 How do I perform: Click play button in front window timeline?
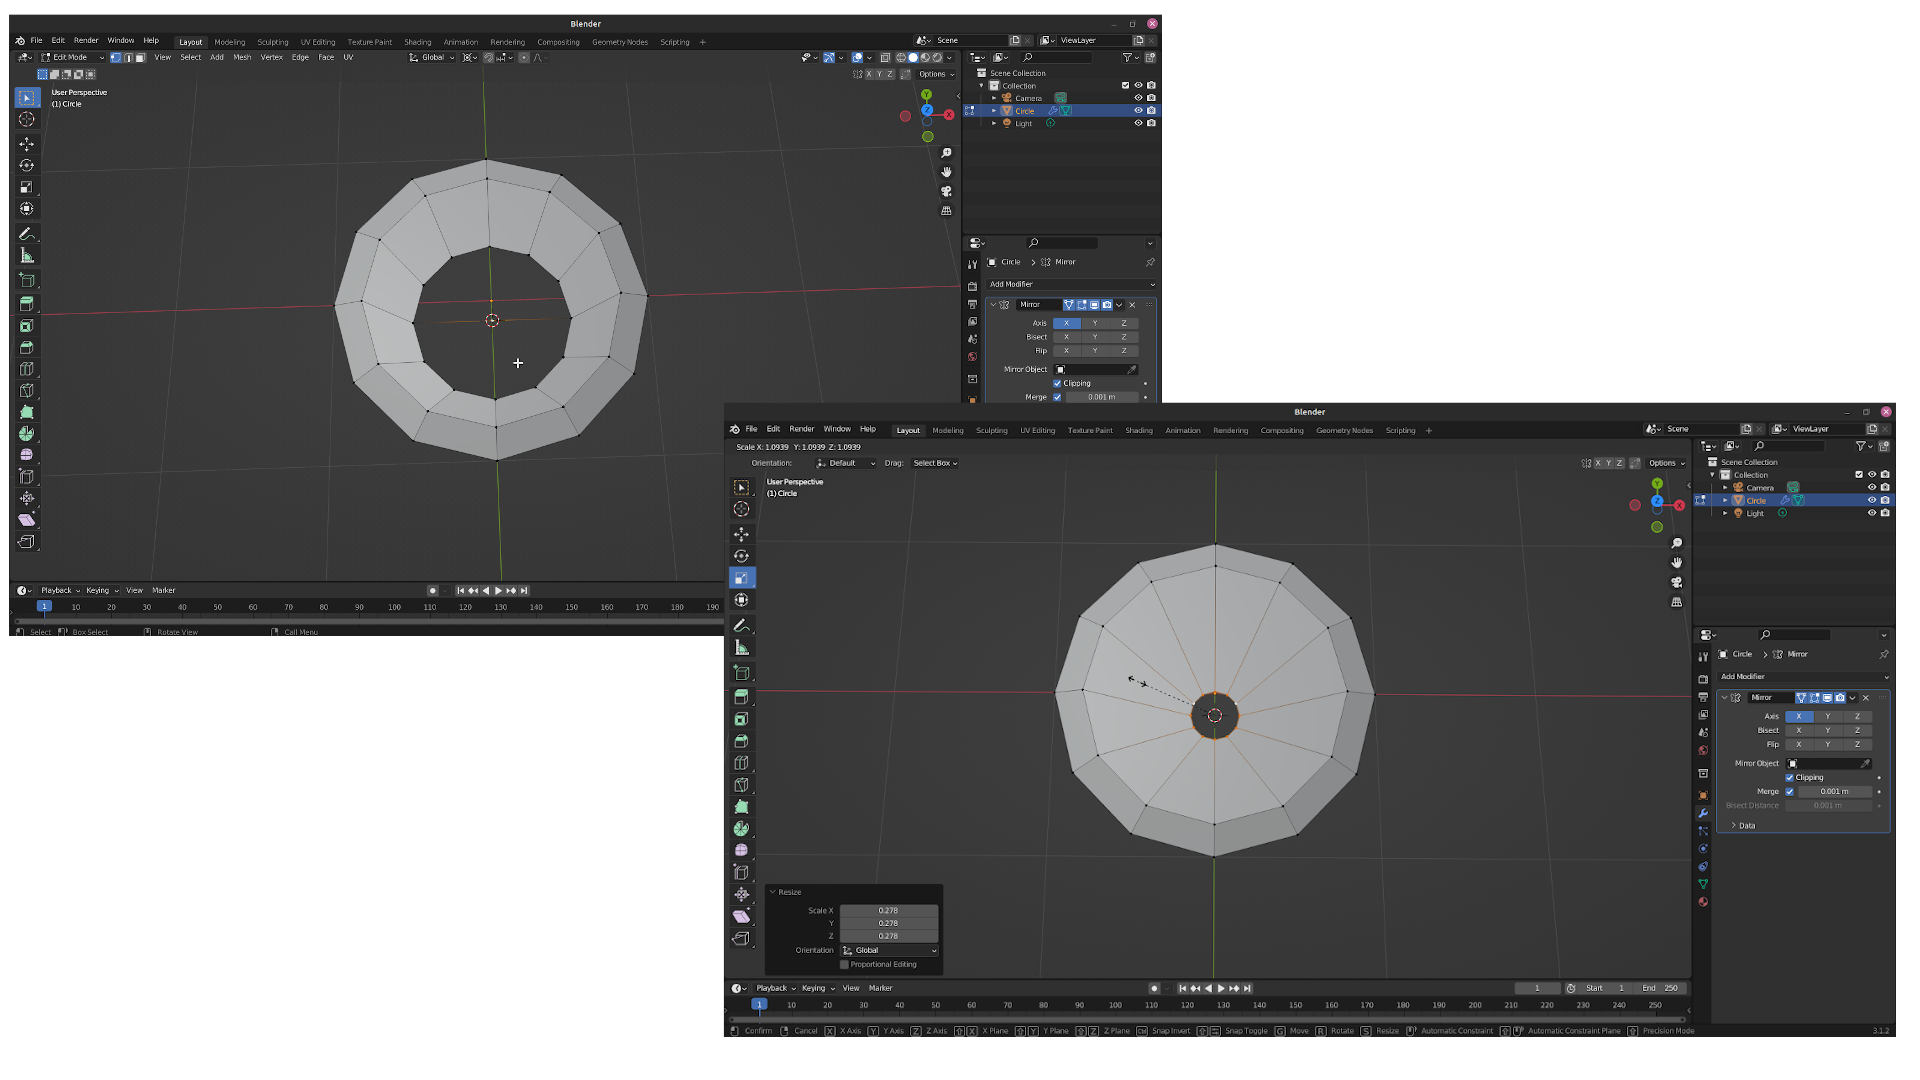pos(1221,988)
